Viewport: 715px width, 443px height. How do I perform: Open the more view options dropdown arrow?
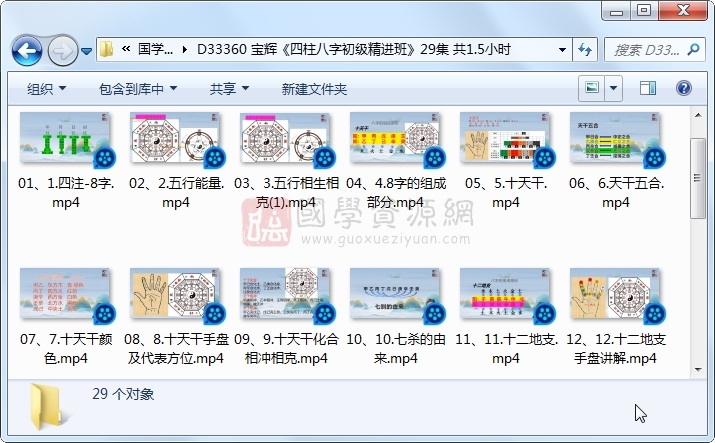(x=614, y=88)
